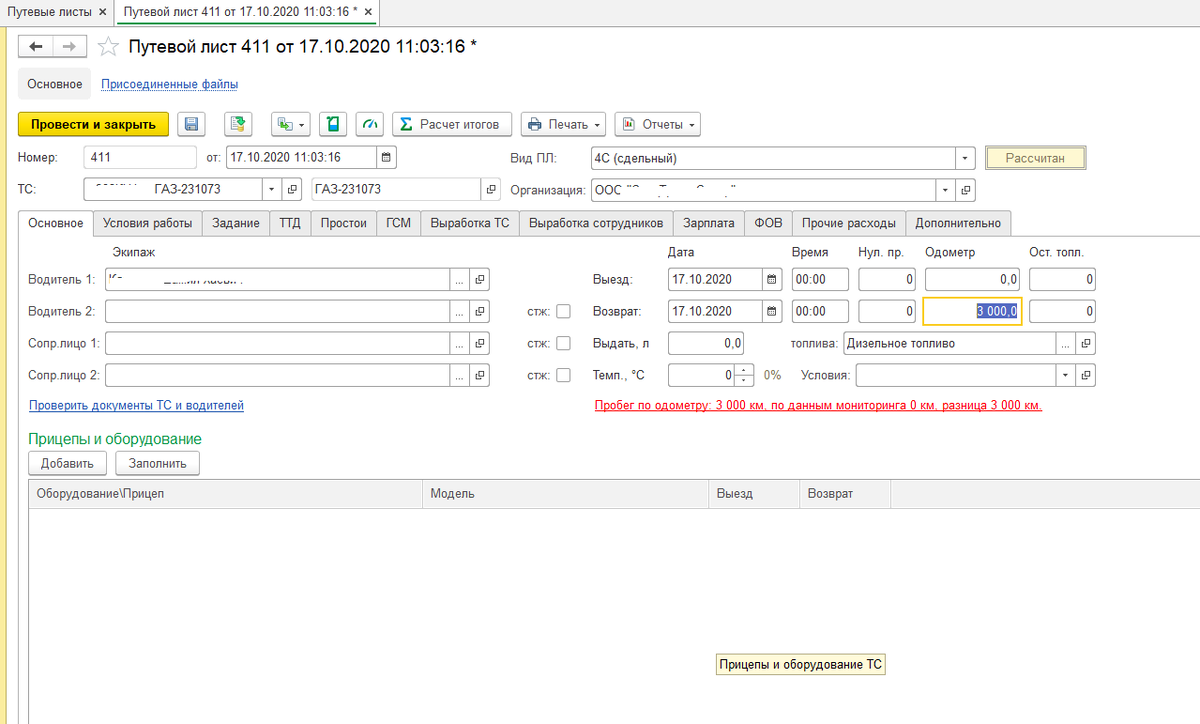Open the Организация record icon
Viewport: 1200px width, 724px height.
click(x=965, y=189)
